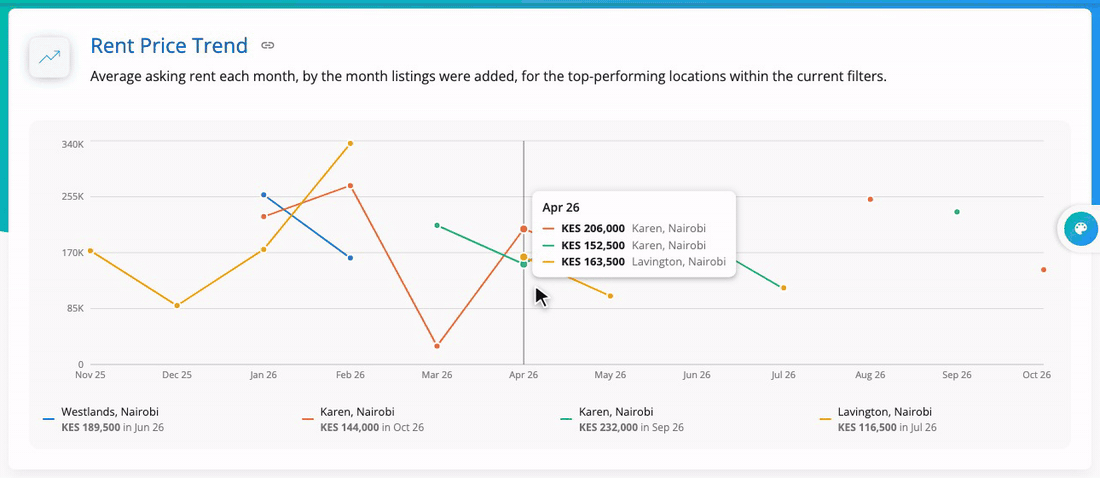
Task: Click the yellow Lavington legend color line
Action: (826, 419)
